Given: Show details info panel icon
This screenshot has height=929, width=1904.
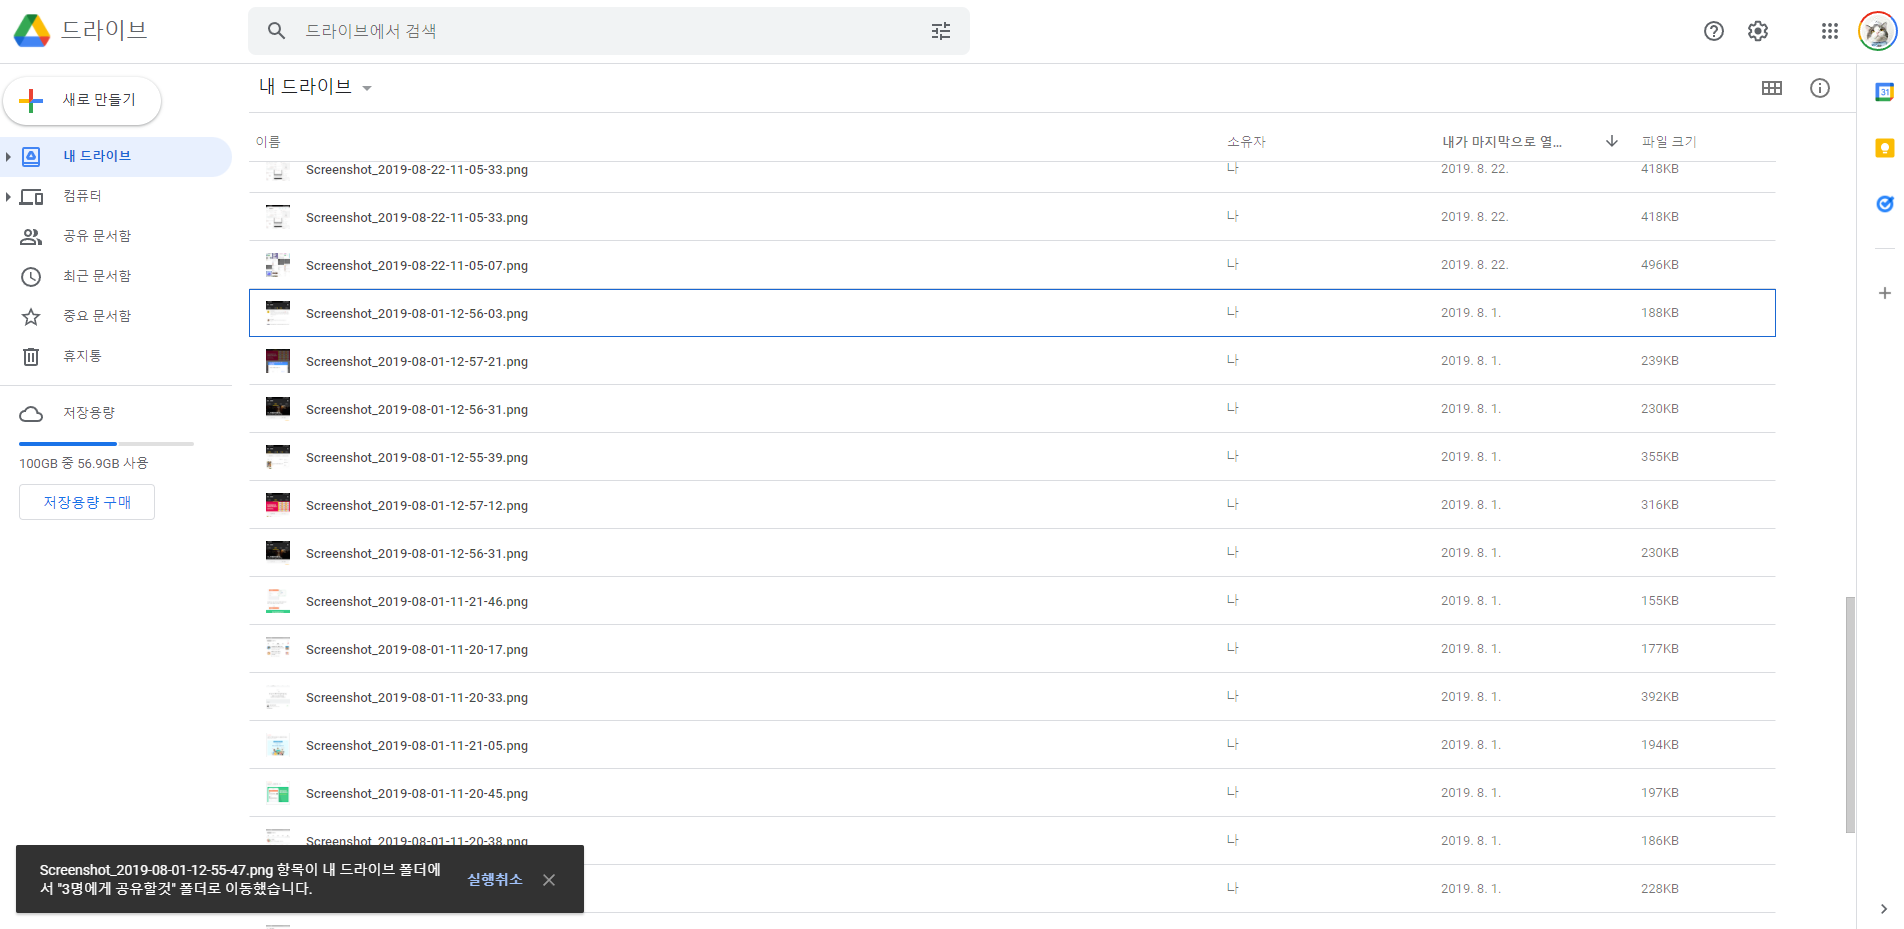Looking at the screenshot, I should coord(1820,88).
